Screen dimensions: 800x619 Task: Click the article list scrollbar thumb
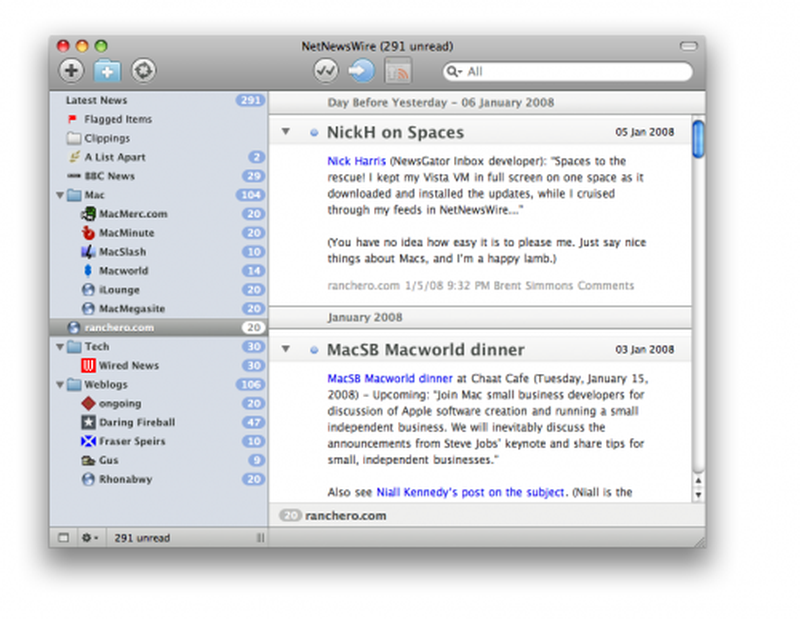(x=698, y=139)
